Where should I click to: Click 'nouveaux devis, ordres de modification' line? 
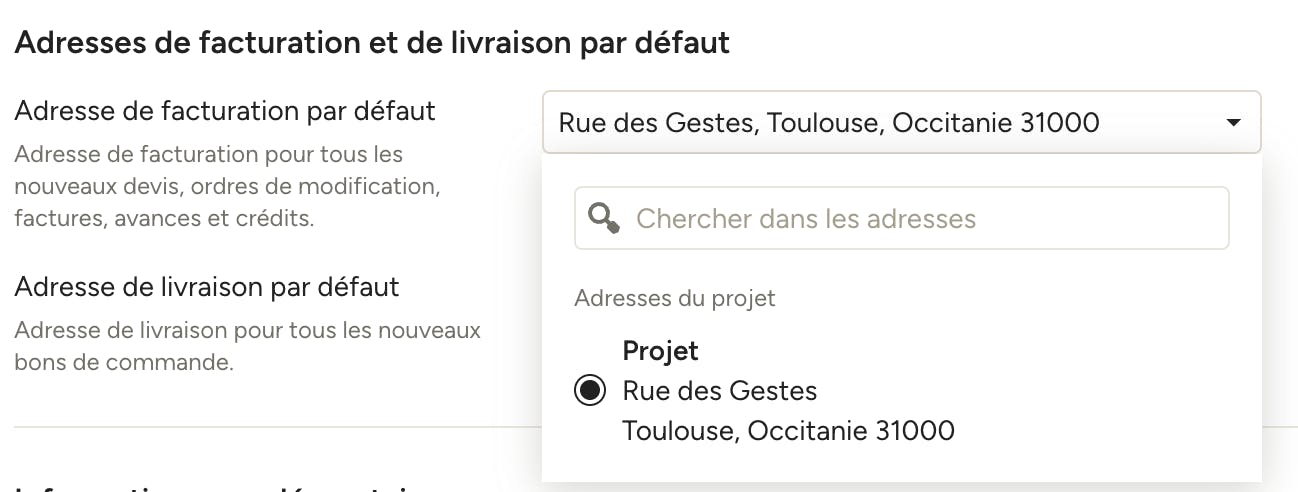(228, 187)
